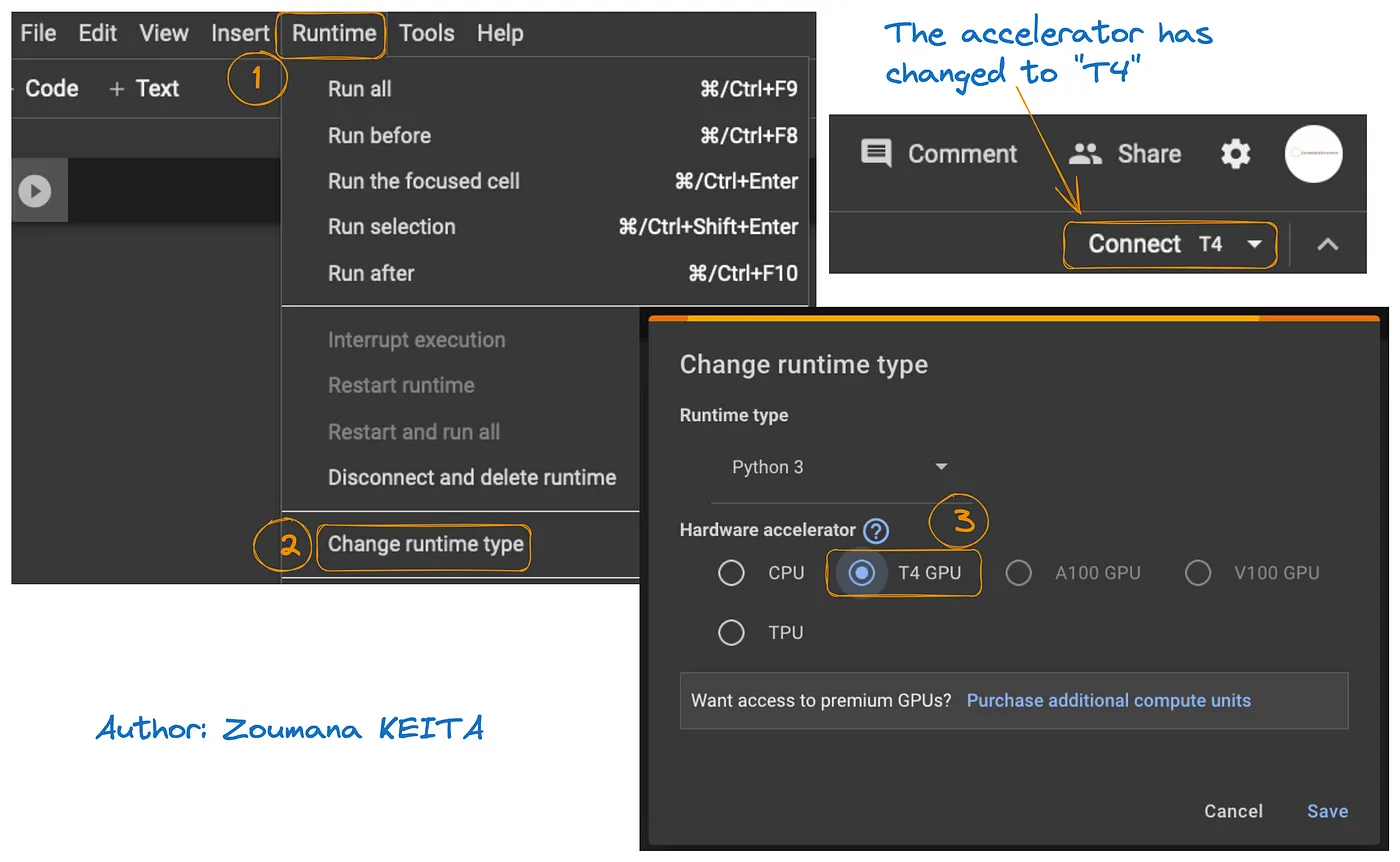Open the Insert menu
Viewport: 1400px width, 862px height.
point(240,33)
